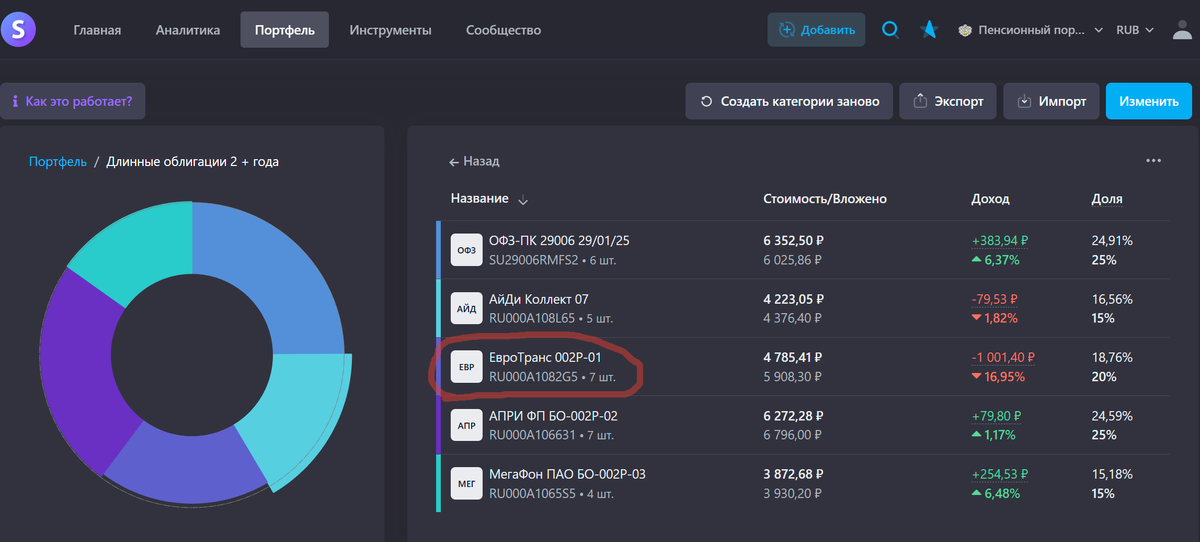Click АйДи Коллект 07 row name

click(538, 299)
